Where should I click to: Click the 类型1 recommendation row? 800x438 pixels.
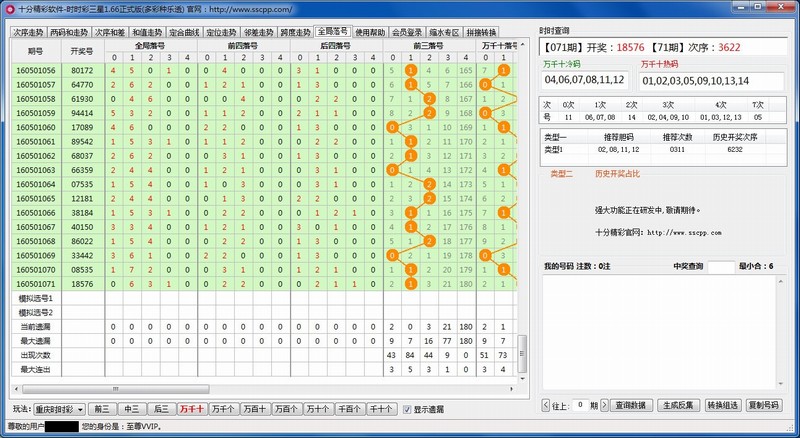[662, 150]
